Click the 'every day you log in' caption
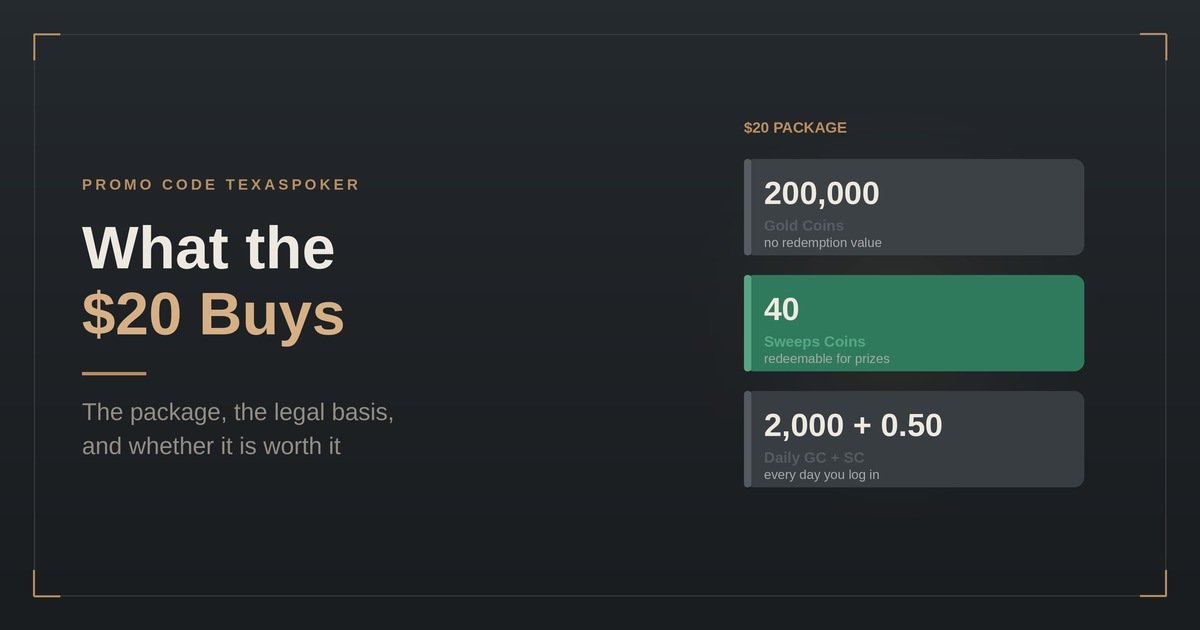Image resolution: width=1200 pixels, height=630 pixels. point(822,475)
